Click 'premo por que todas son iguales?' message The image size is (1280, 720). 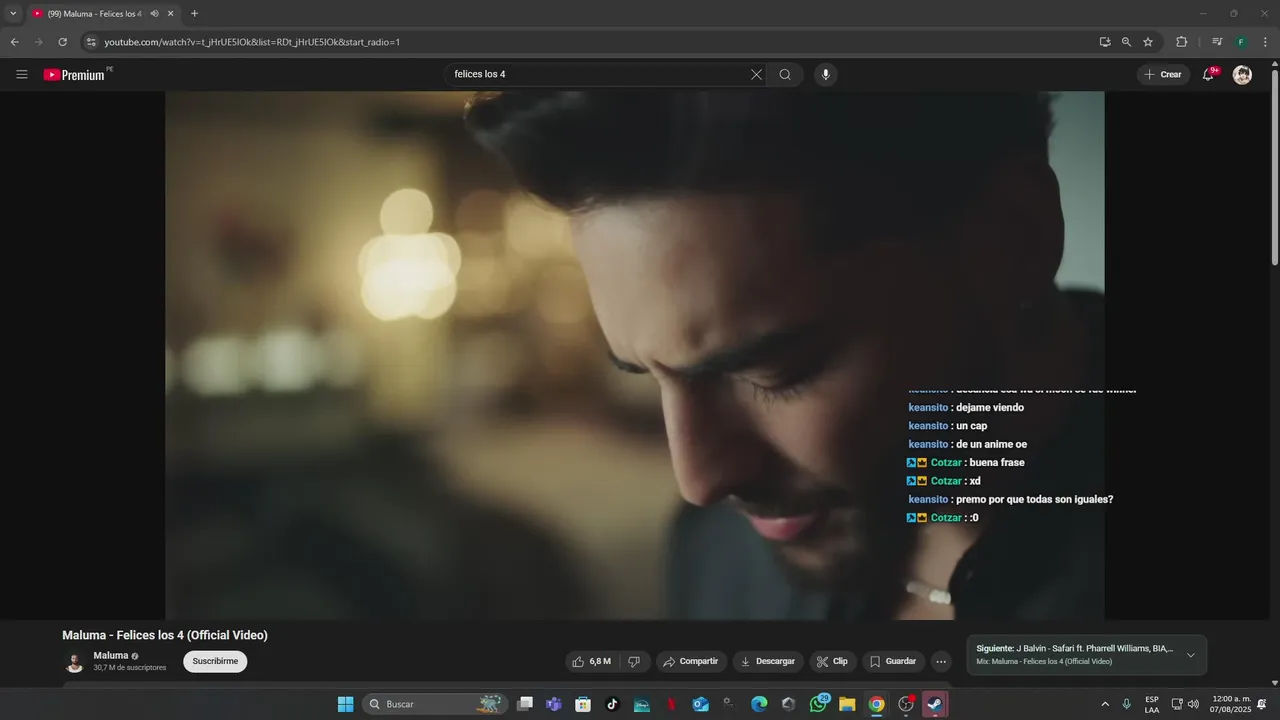point(1034,499)
